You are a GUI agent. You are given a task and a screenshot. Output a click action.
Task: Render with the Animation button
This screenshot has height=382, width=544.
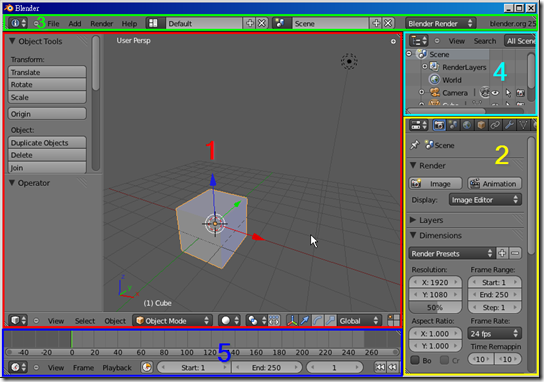[x=494, y=183]
